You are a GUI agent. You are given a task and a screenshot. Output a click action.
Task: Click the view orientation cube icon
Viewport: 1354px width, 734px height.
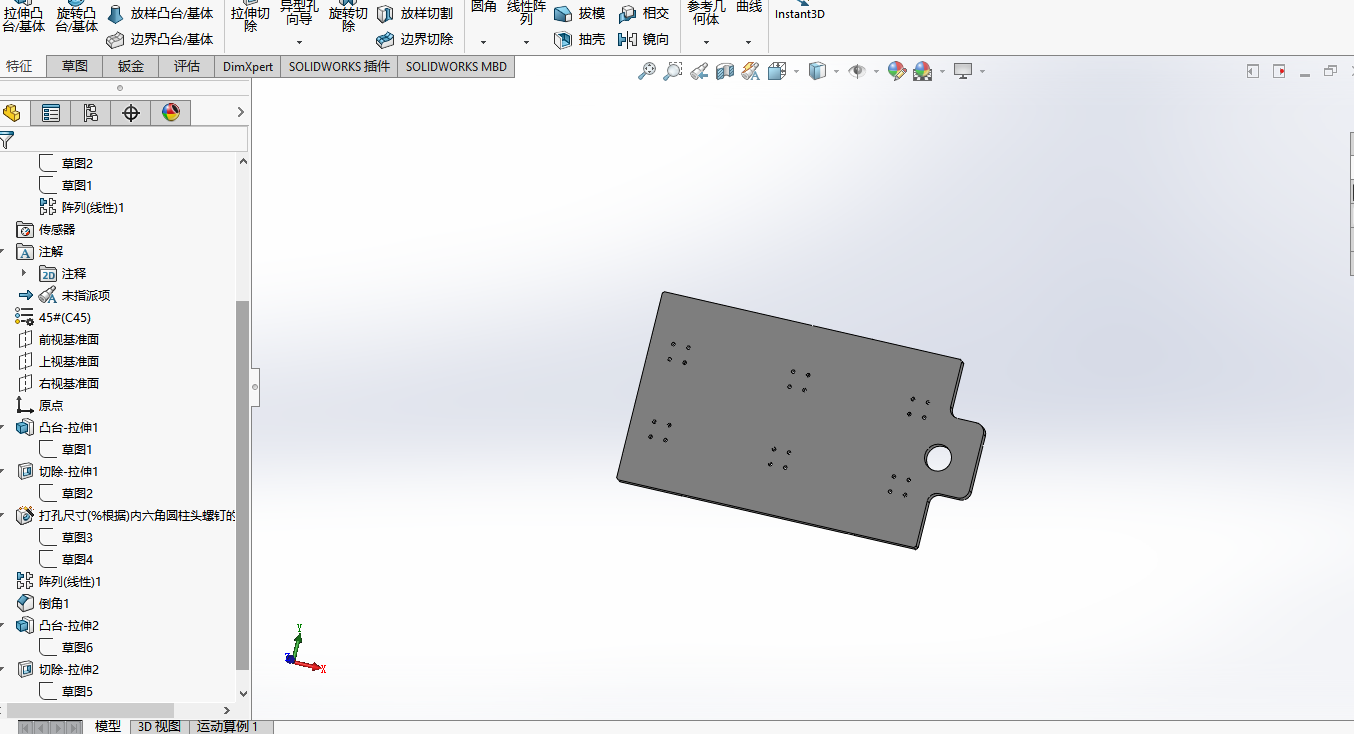click(777, 71)
